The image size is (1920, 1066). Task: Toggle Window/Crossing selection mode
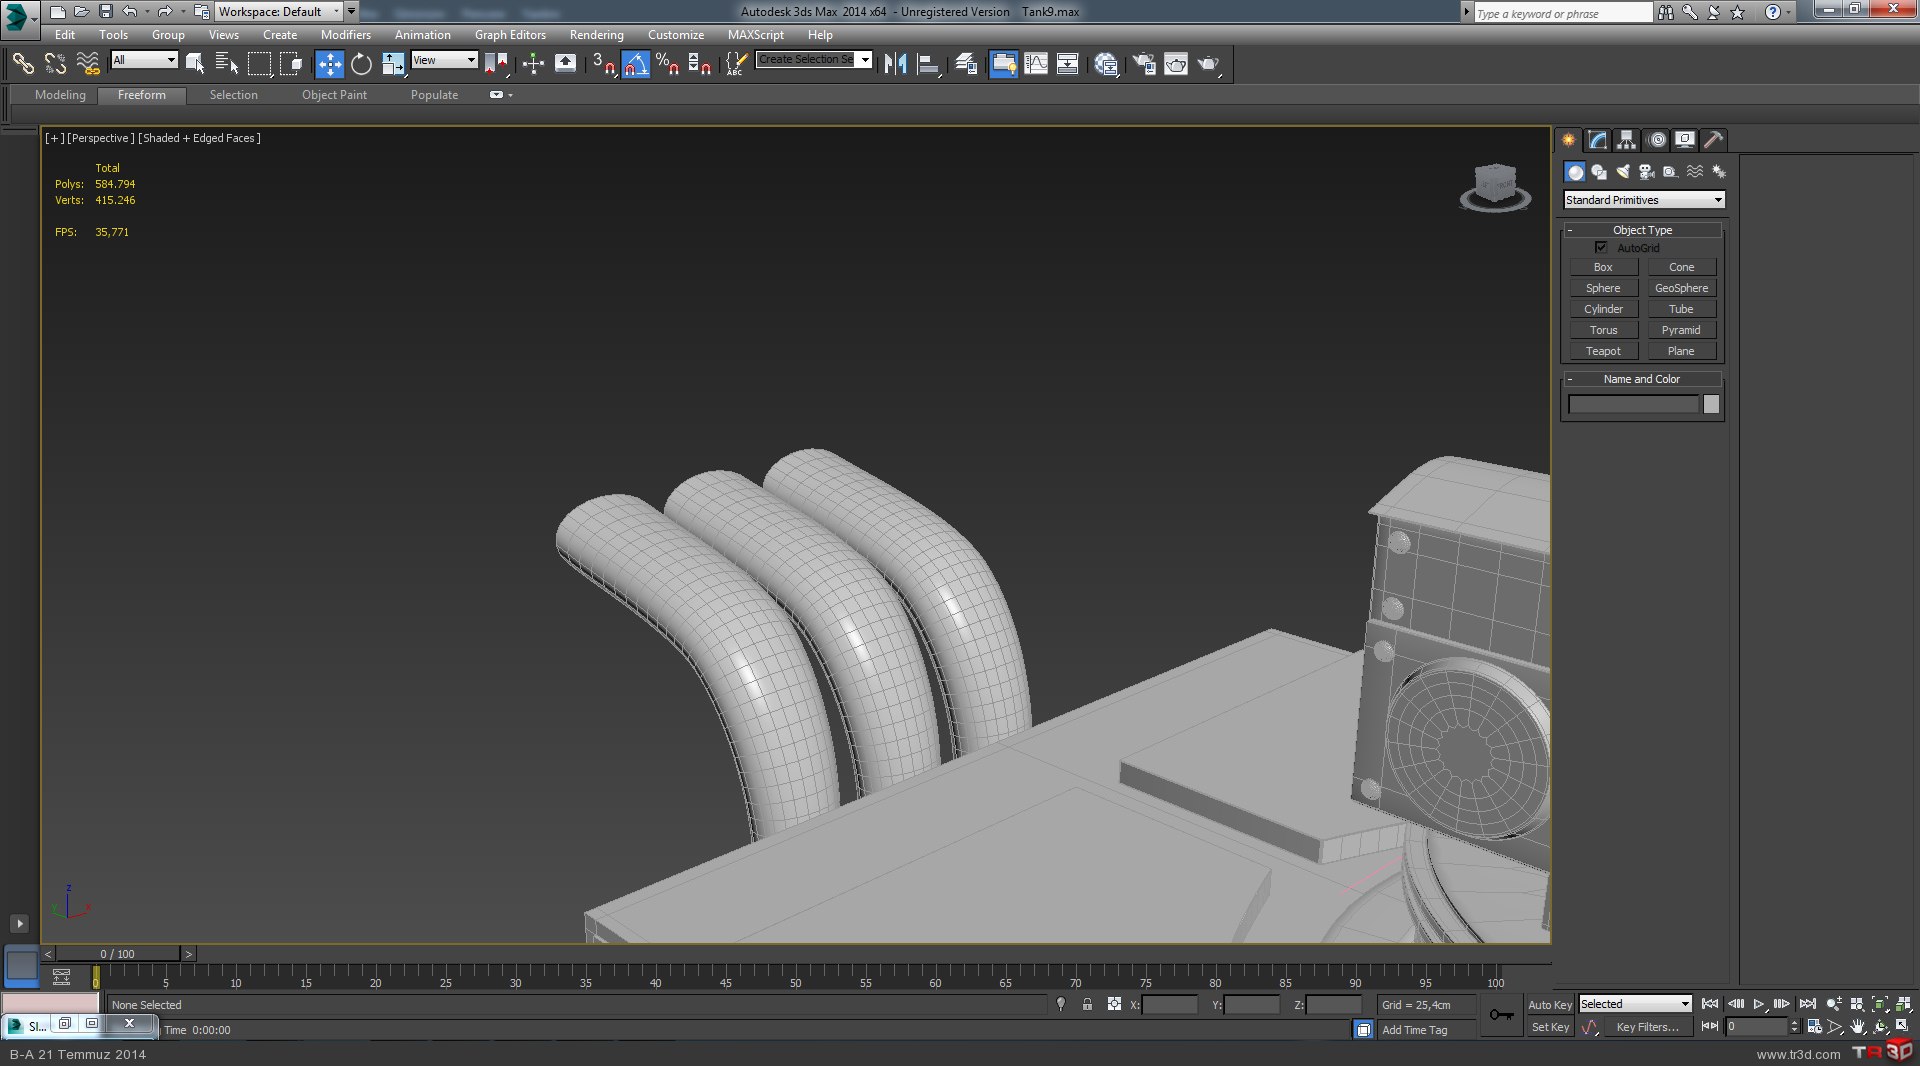click(291, 64)
